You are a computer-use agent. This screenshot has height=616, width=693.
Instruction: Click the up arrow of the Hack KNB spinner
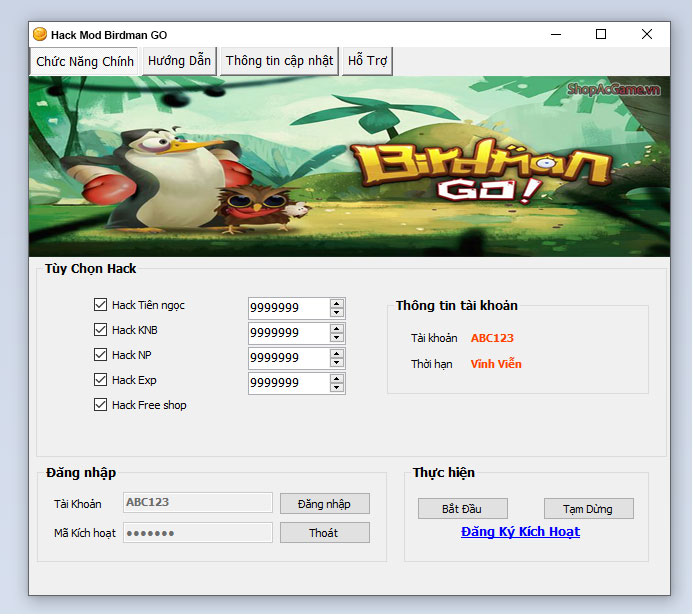[336, 329]
